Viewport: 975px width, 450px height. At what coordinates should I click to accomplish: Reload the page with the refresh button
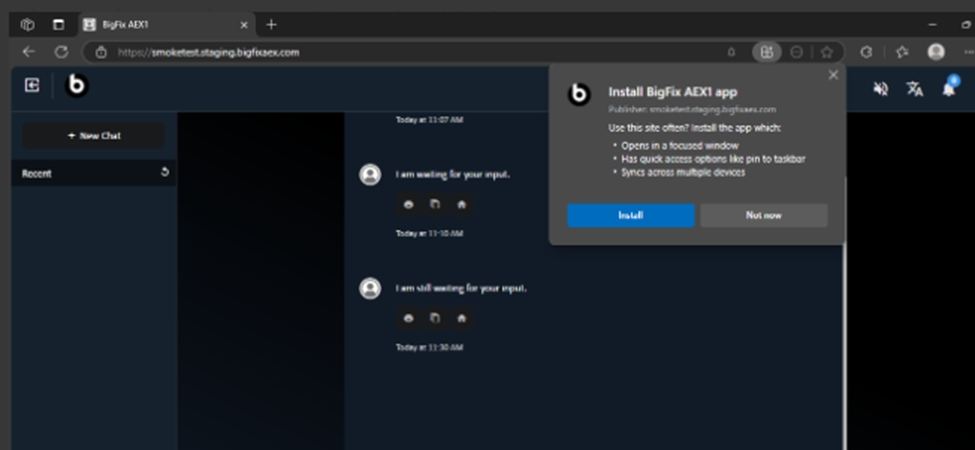click(x=61, y=52)
